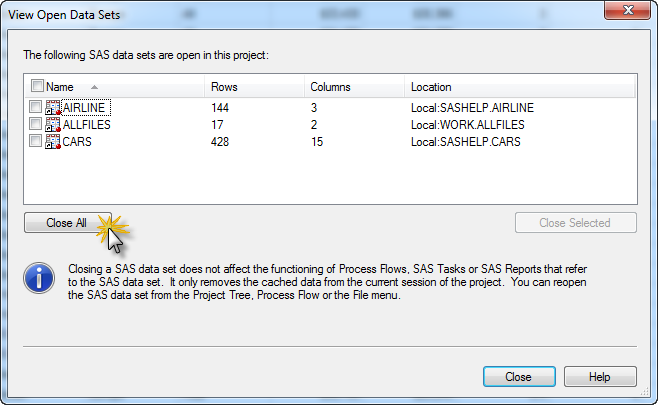
Task: Enable the CARS data set checkbox
Action: pyautogui.click(x=36, y=142)
